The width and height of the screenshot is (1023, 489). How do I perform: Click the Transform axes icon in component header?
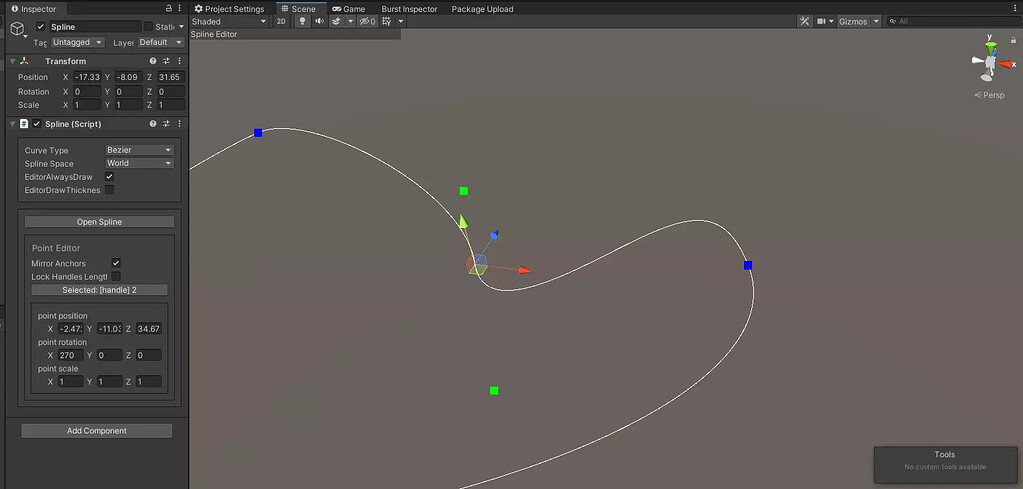click(24, 61)
